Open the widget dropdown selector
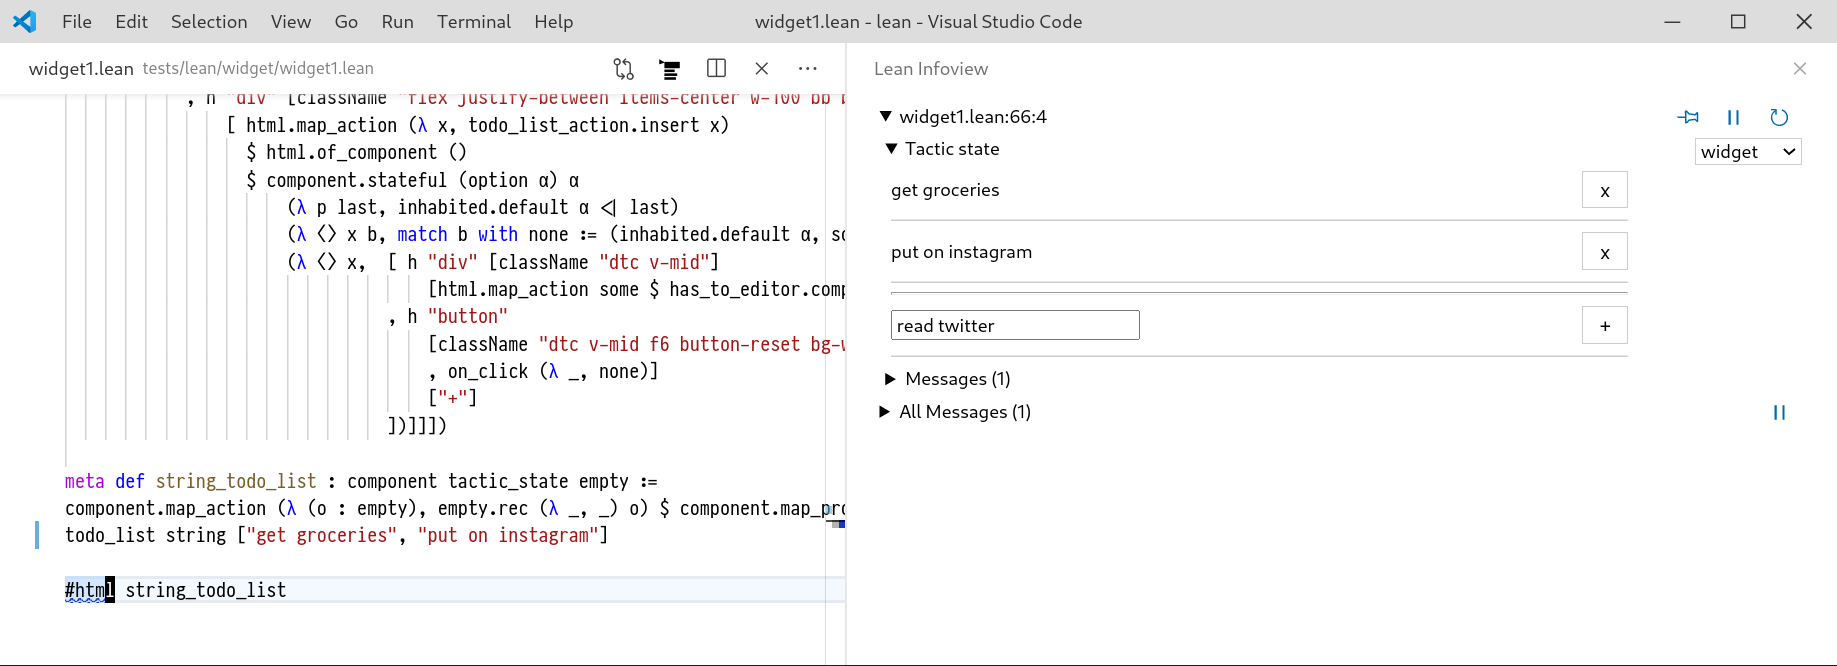Image resolution: width=1837 pixels, height=666 pixels. [1748, 152]
